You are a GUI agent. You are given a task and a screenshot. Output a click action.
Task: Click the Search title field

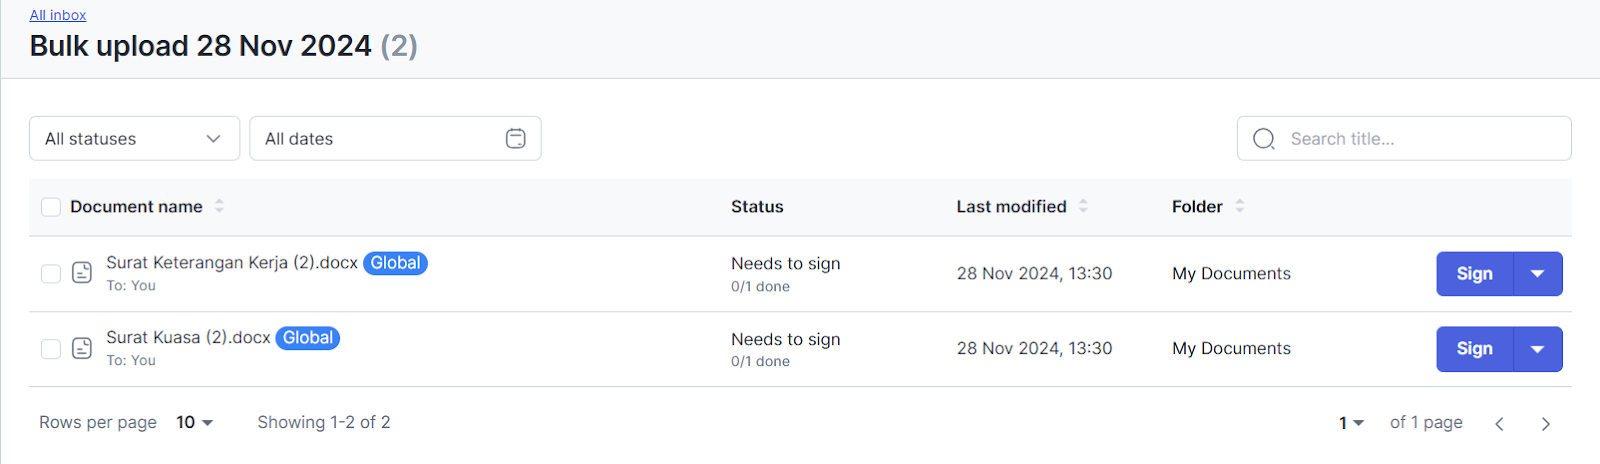pos(1404,138)
